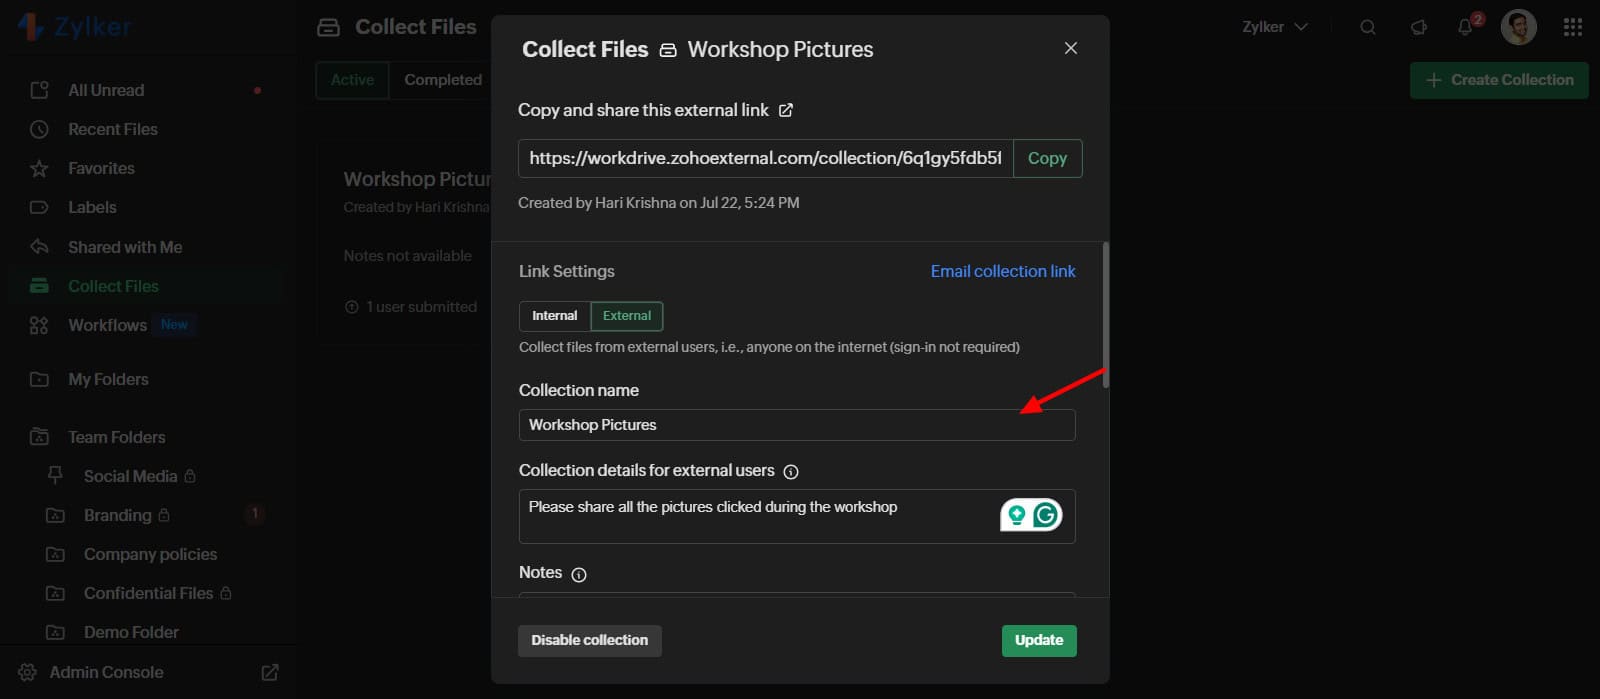The image size is (1600, 699).
Task: Click info icon beside Collection details label
Action: [x=790, y=472]
